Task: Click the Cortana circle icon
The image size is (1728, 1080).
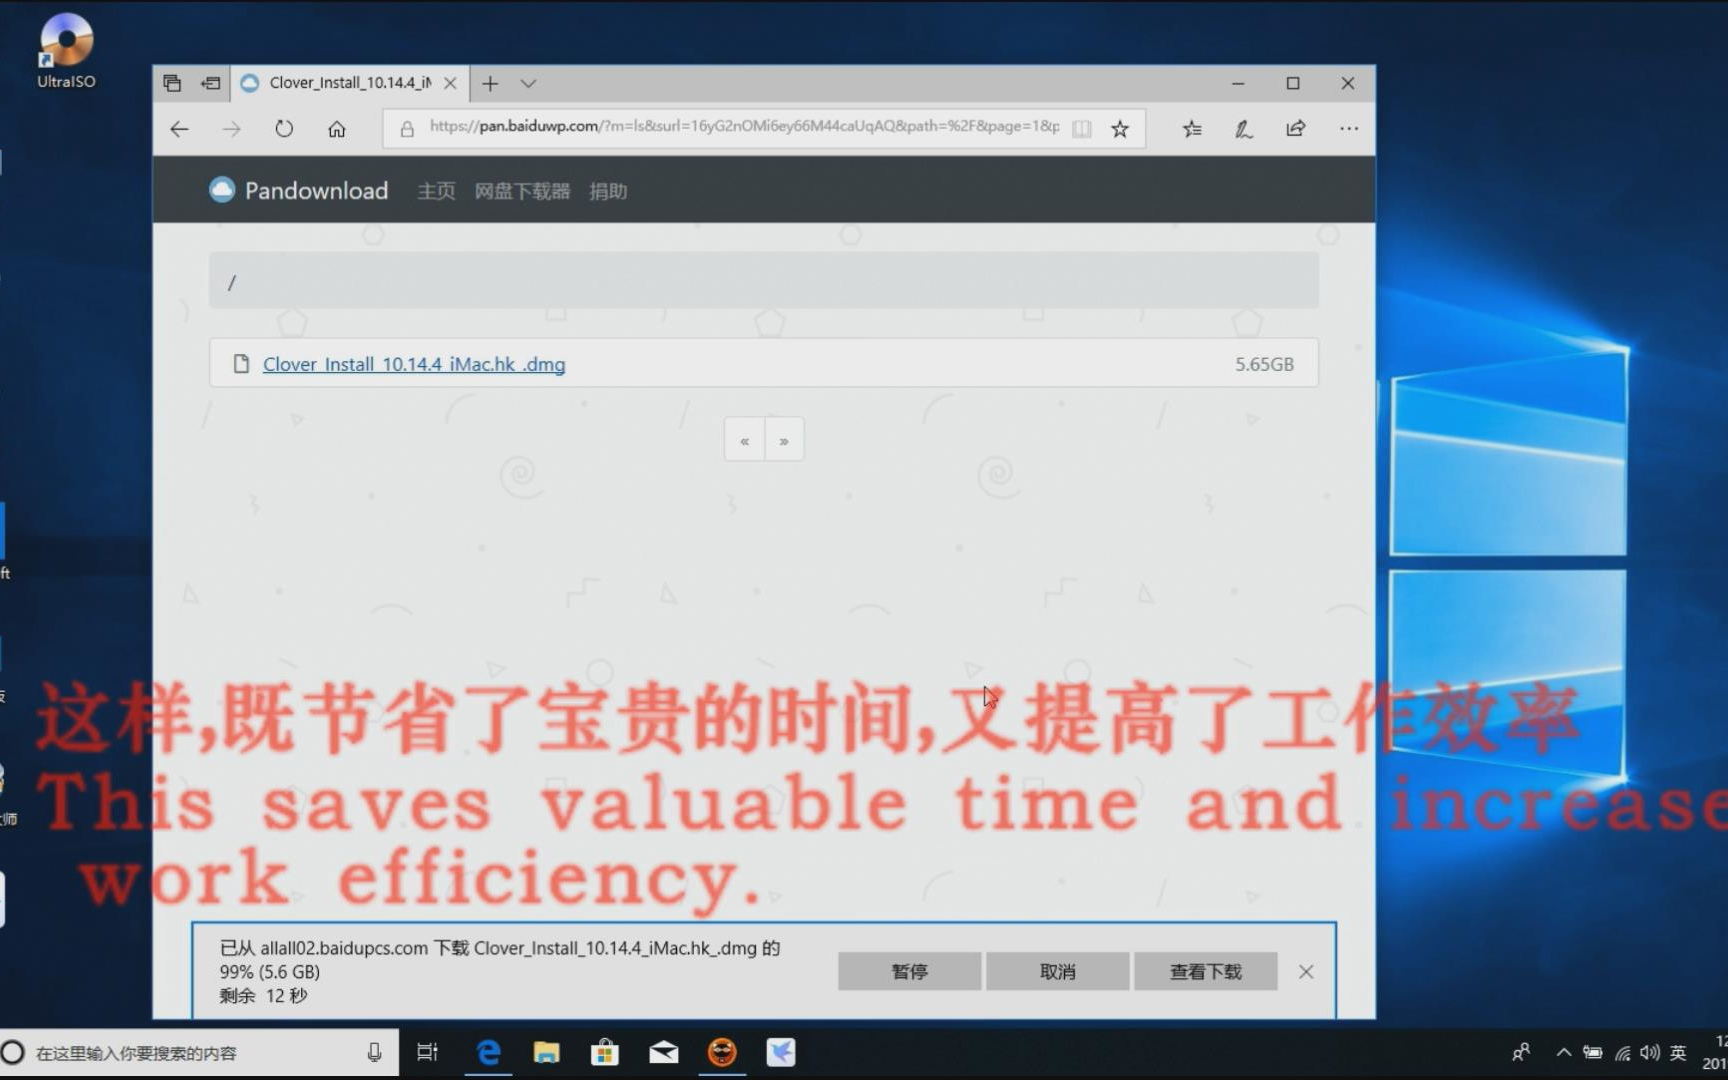Action: 14,1053
